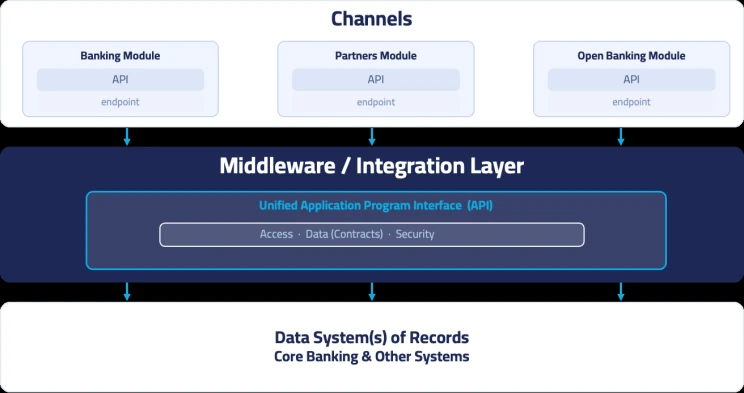Screen dimensions: 744x393
Task: Click the Middleware / Integration Layer heading
Action: tap(372, 166)
